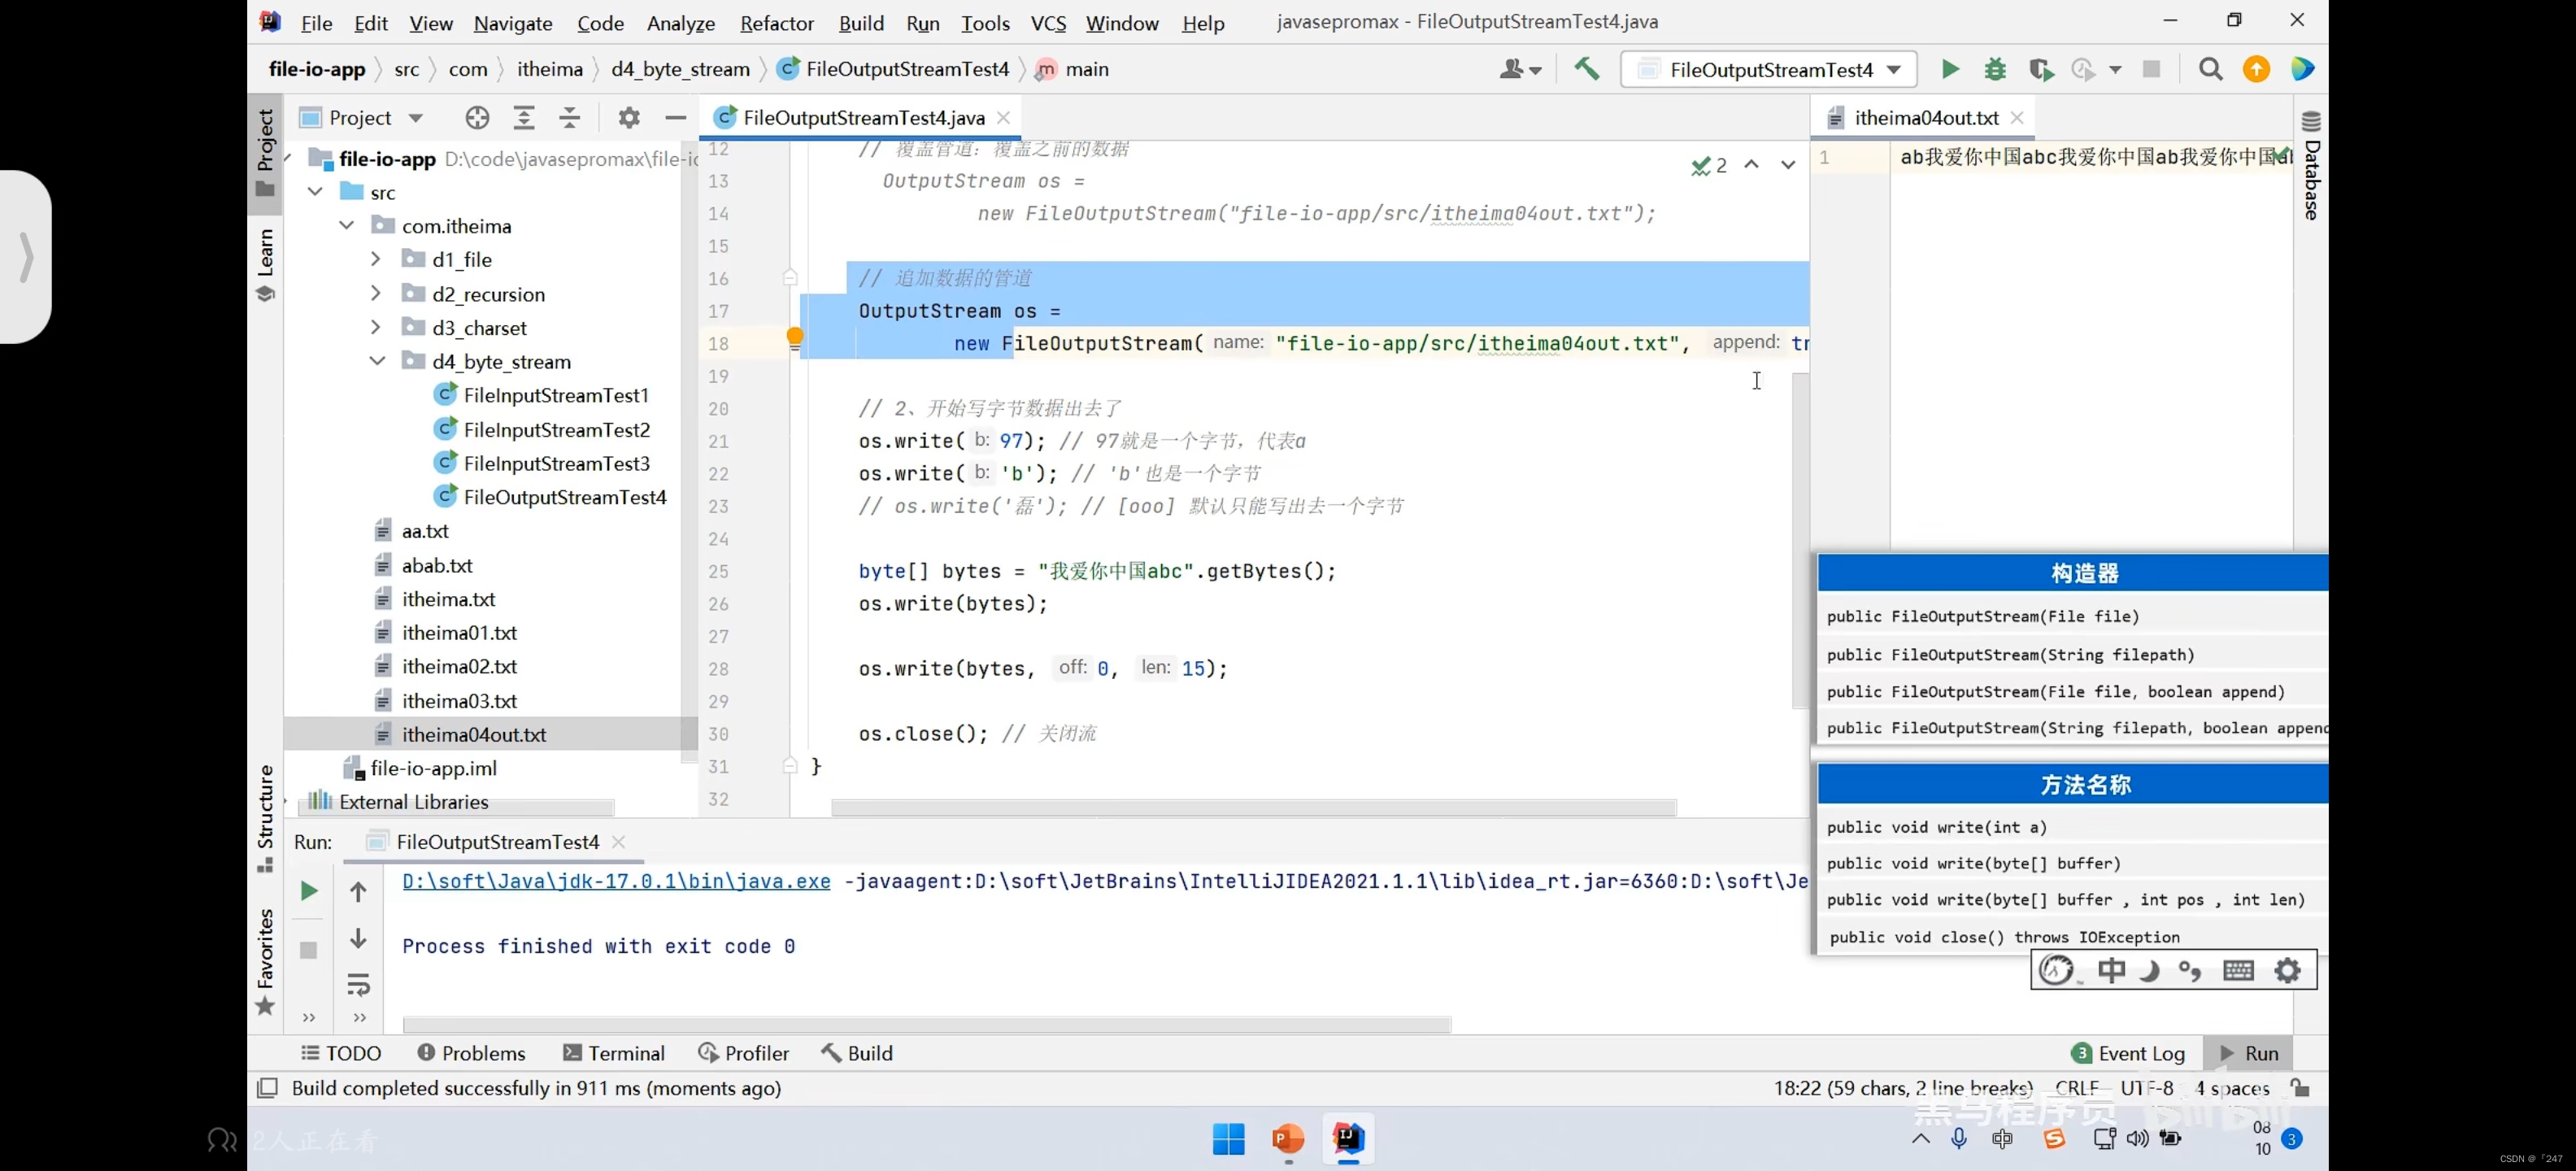The height and width of the screenshot is (1171, 2576).
Task: Click the down arrow in Run console
Action: 358,938
